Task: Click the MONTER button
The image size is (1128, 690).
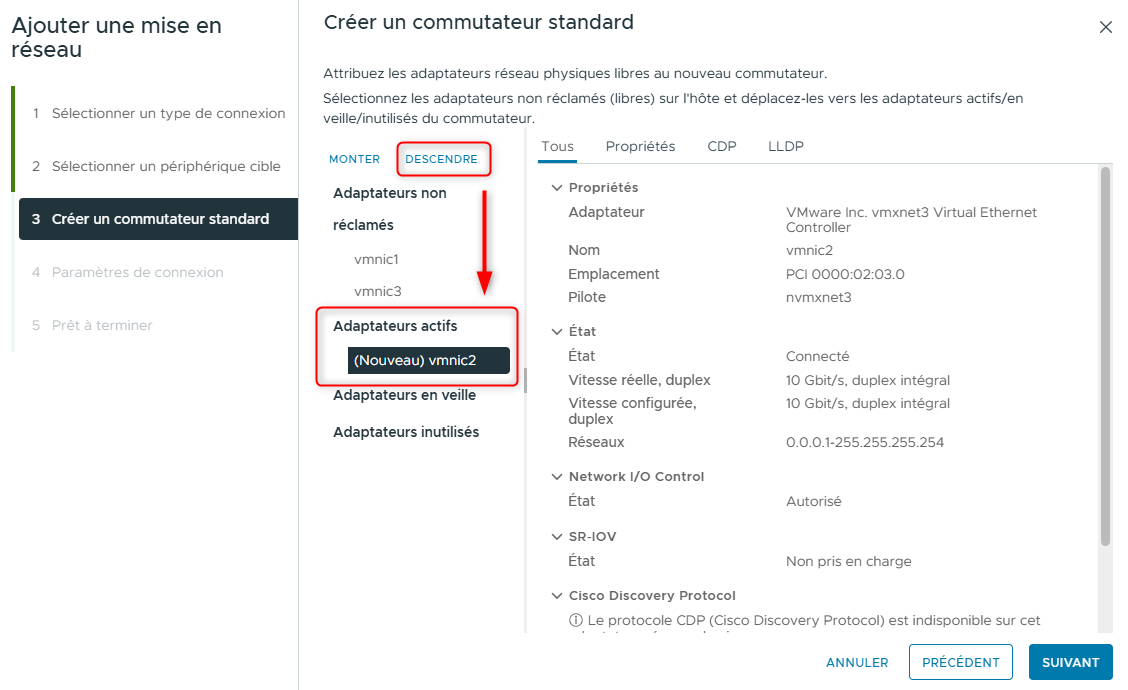Action: pos(354,160)
